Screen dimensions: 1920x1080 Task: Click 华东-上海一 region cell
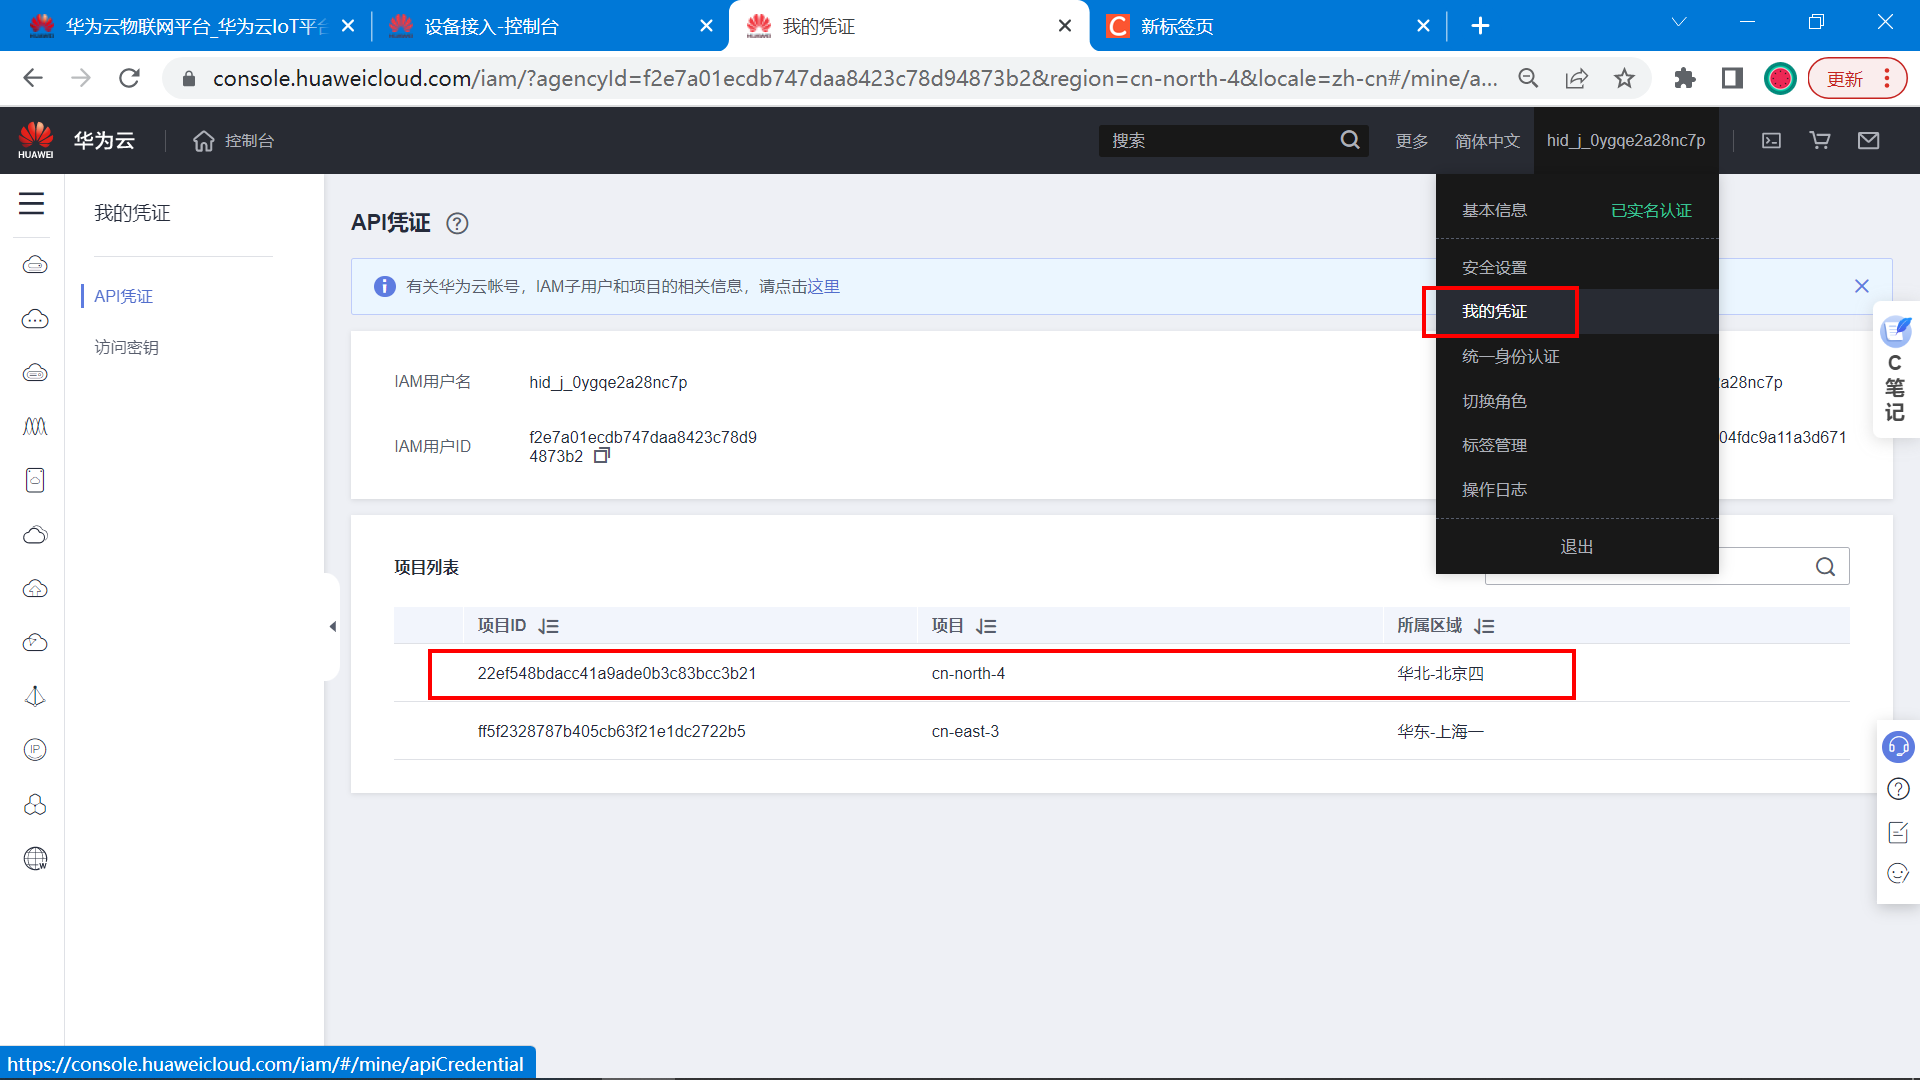(x=1440, y=731)
